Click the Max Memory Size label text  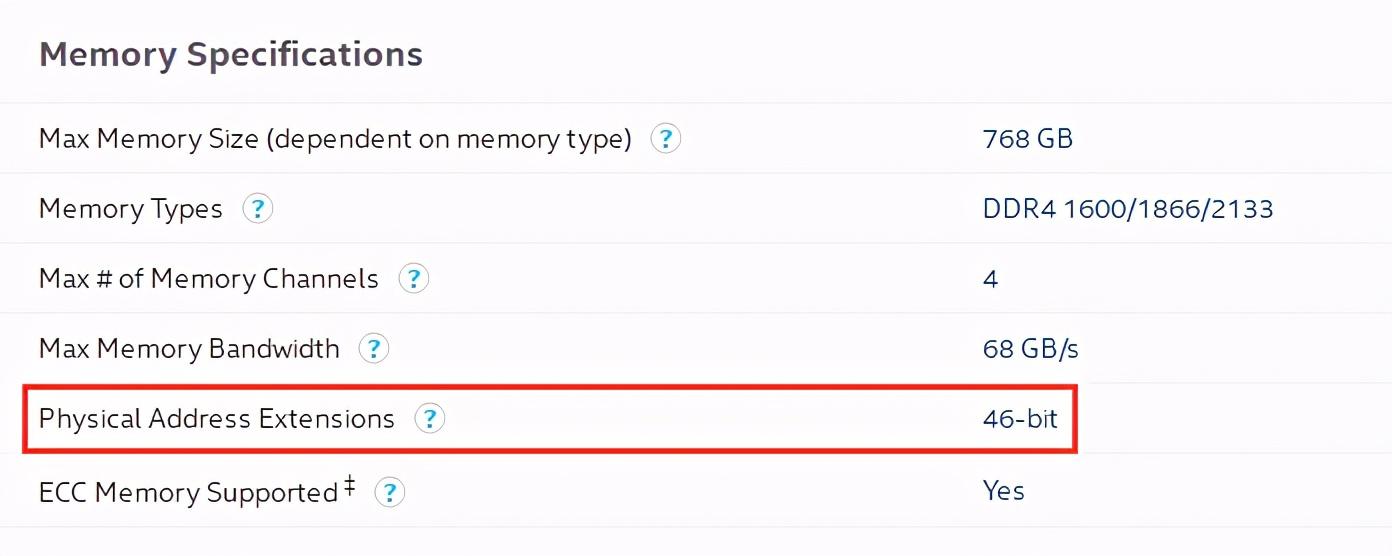coord(335,139)
